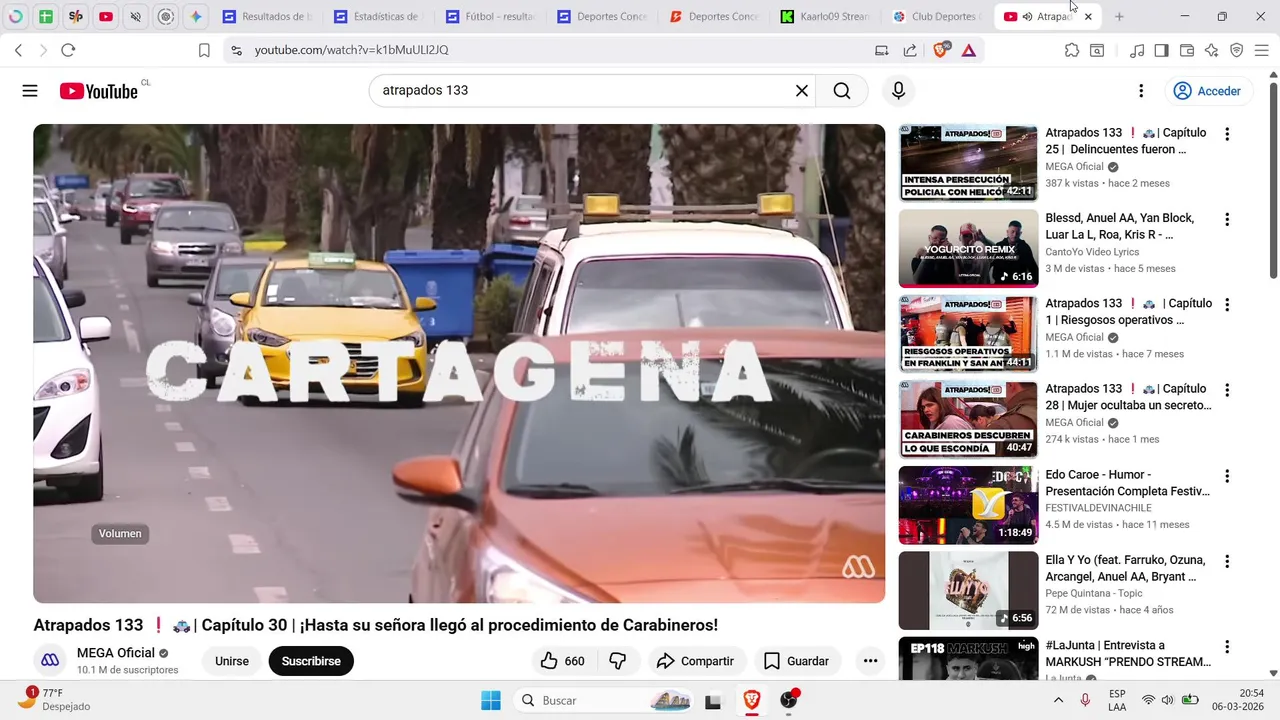Share this page from address bar
Screen dimensions: 1280x720
tap(910, 50)
